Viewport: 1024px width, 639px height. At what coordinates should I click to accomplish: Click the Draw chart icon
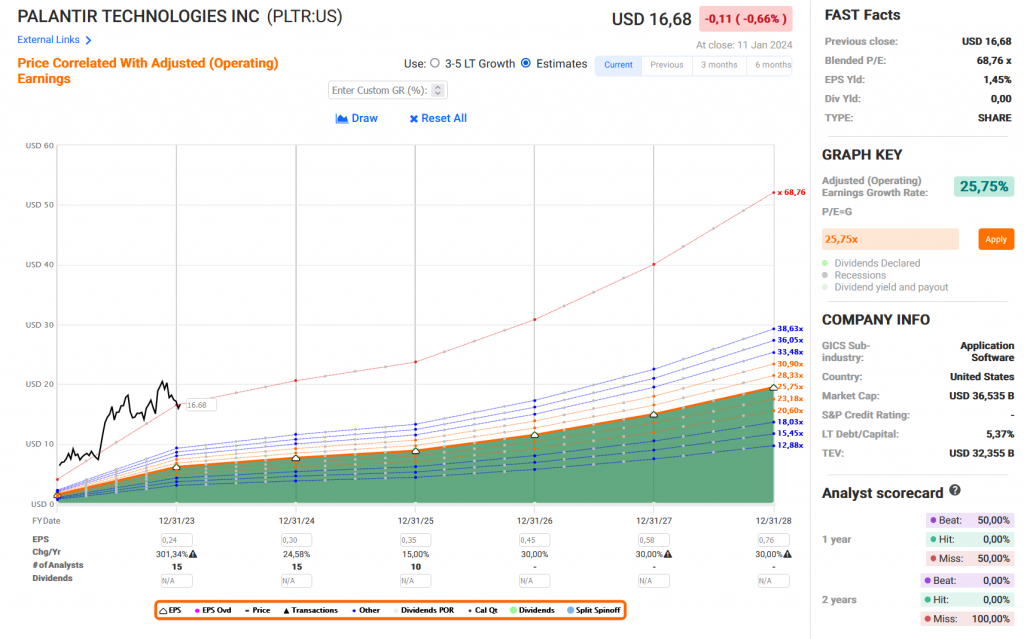click(x=342, y=119)
